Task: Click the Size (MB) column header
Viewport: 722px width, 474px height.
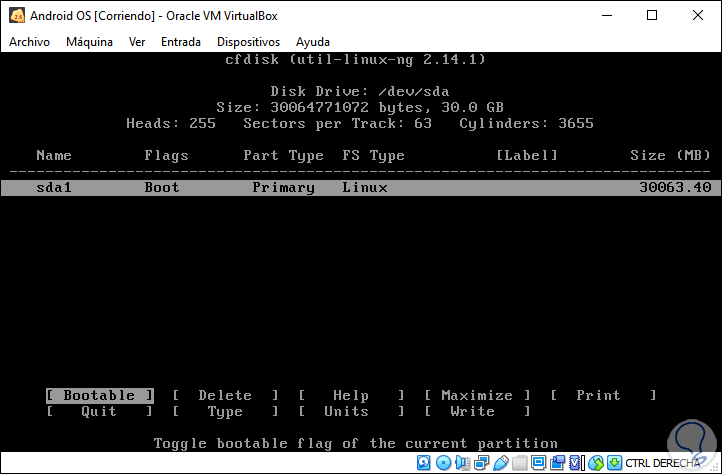Action: coord(670,155)
